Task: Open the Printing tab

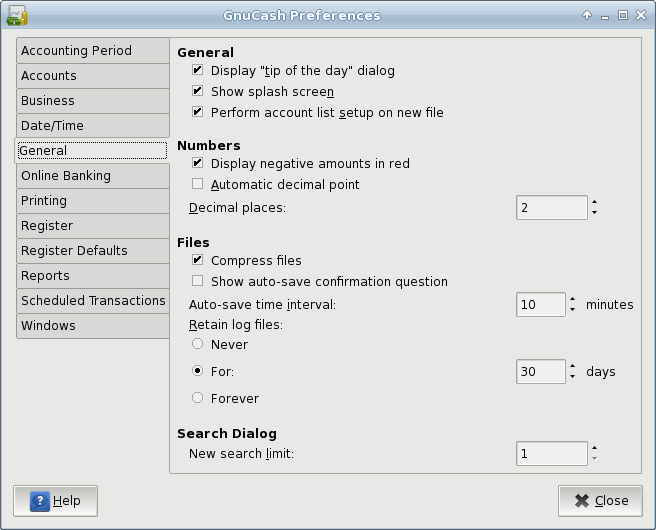Action: tap(93, 201)
